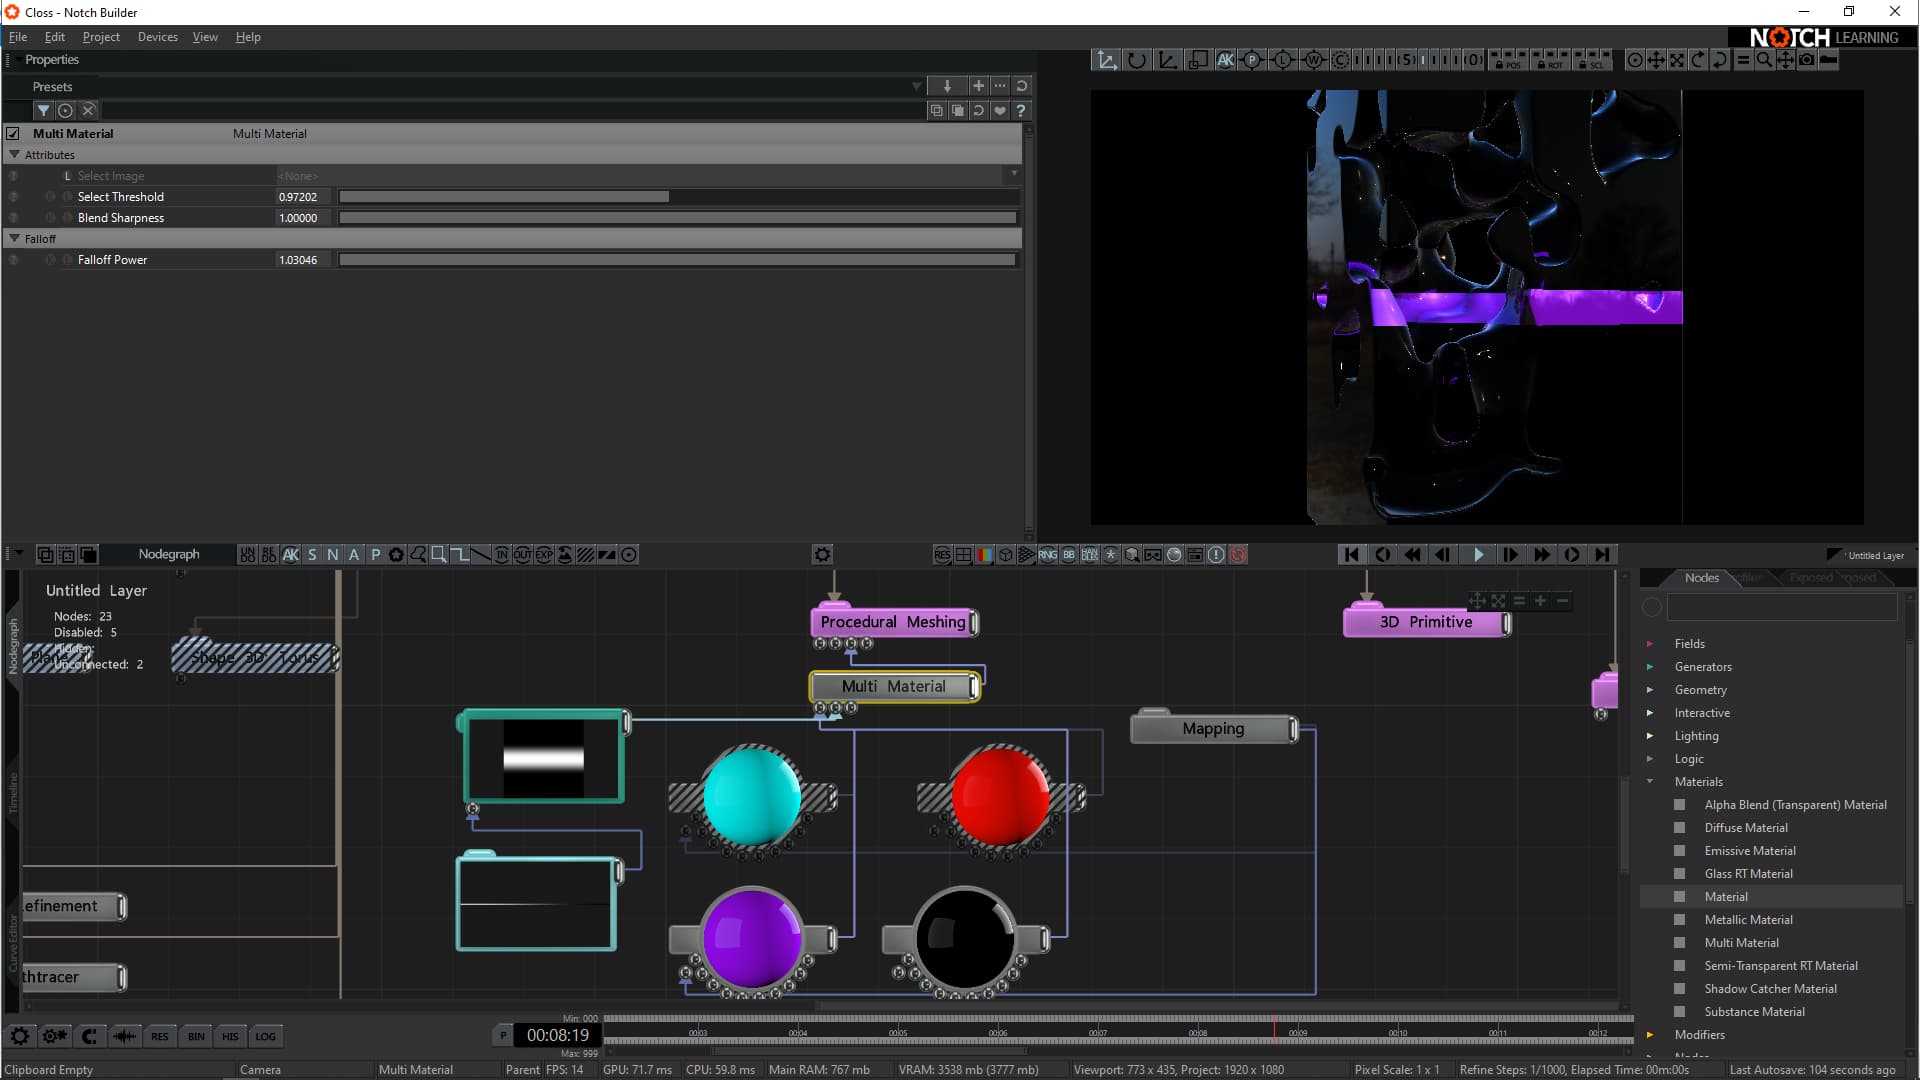Open the Project menu
Viewport: 1920px width, 1080px height.
tap(101, 37)
